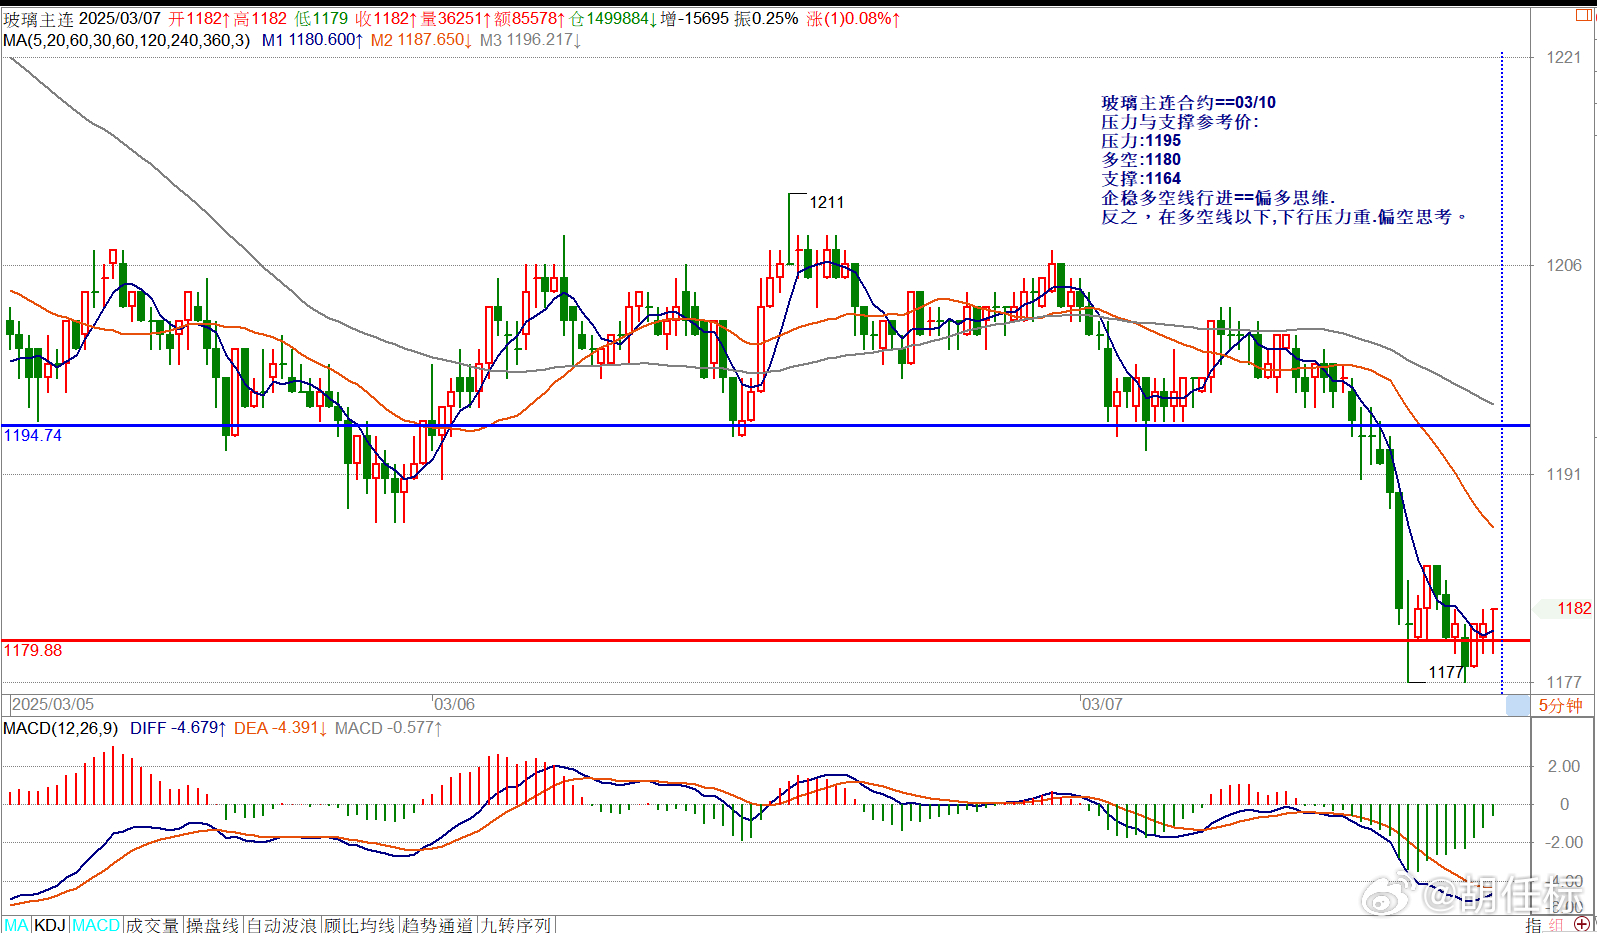Click the blue box beside 5分钟
1597x933 pixels.
coord(1518,706)
